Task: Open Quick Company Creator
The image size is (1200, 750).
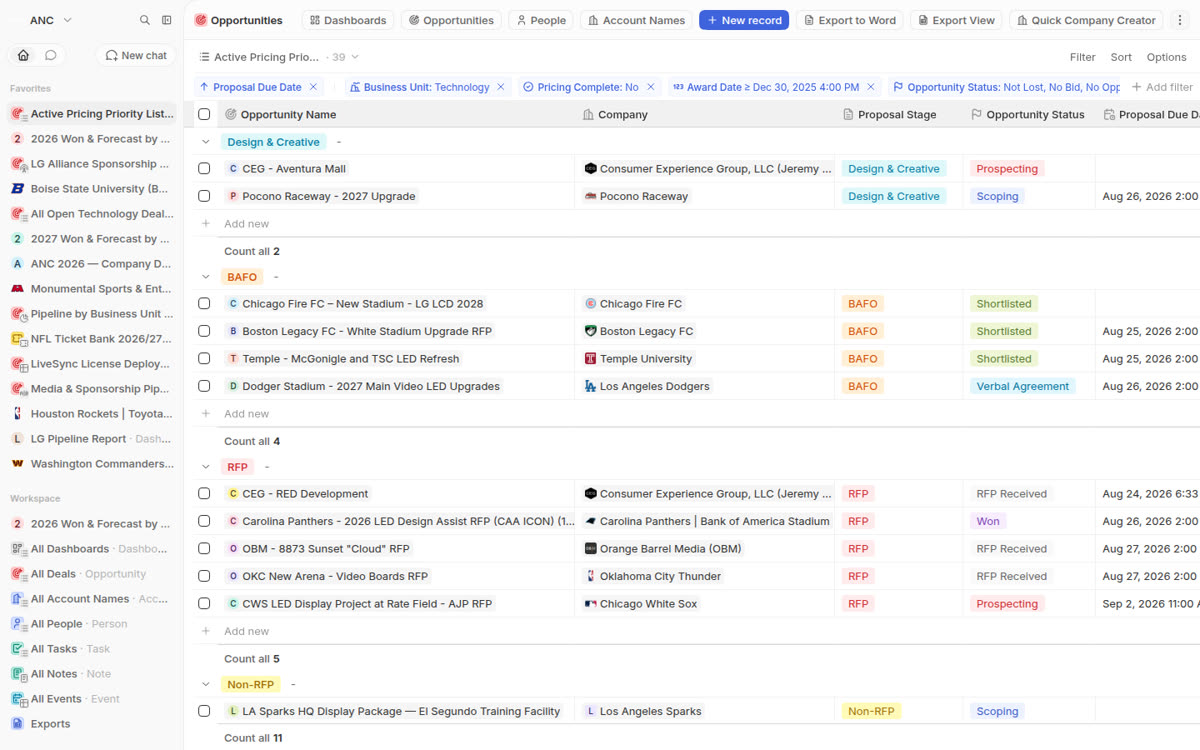Action: click(1086, 20)
